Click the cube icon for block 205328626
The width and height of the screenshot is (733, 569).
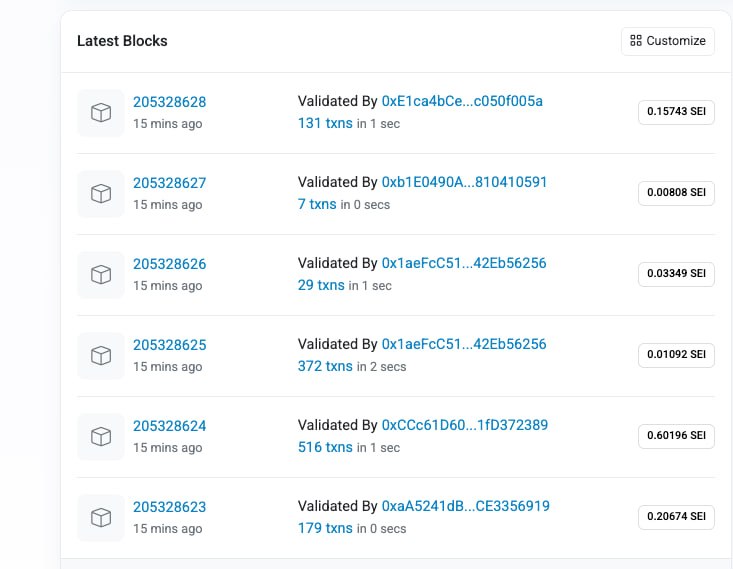click(101, 274)
